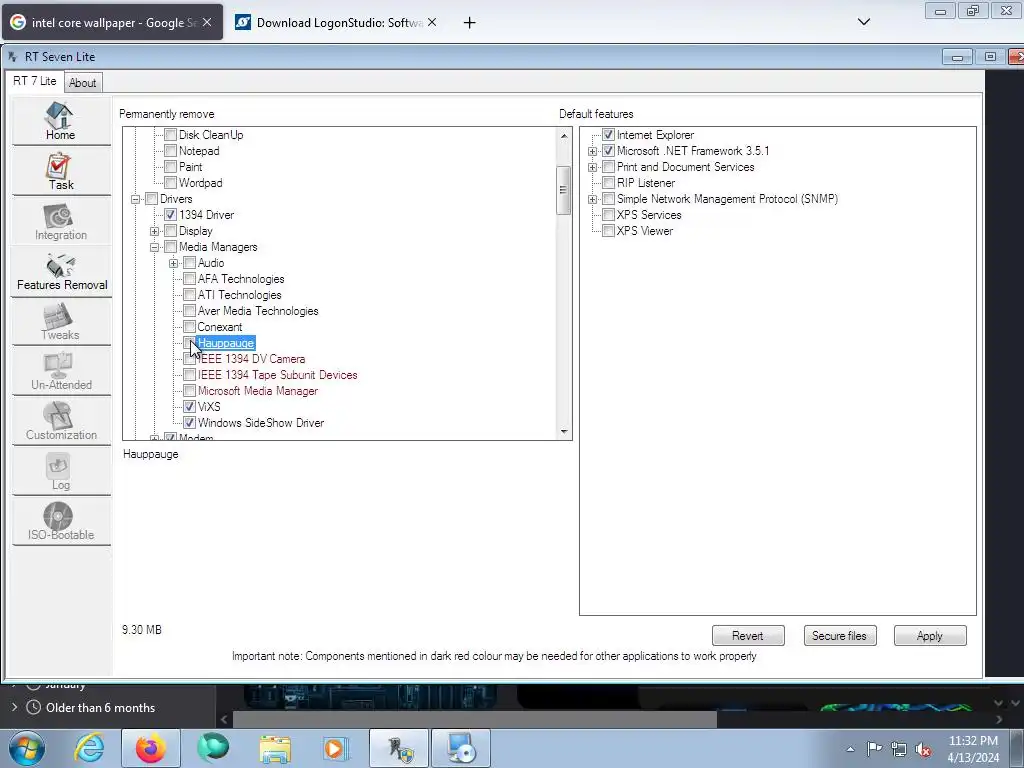Uncheck the 1394 Driver checkbox

[x=170, y=215]
